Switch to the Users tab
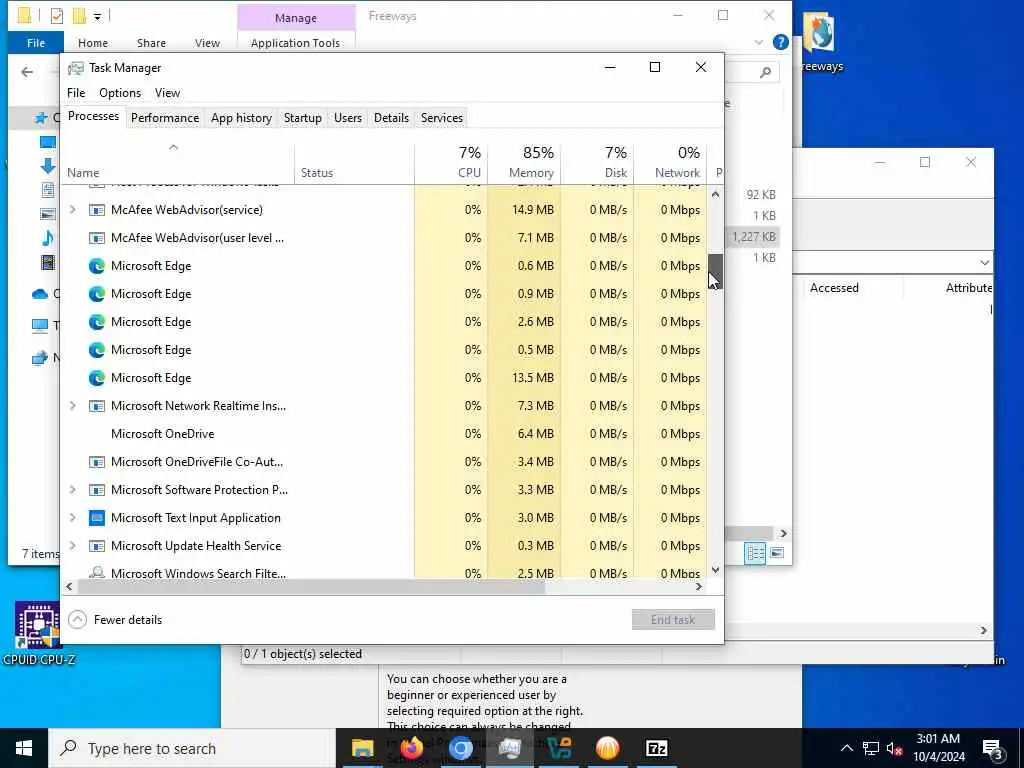Image resolution: width=1024 pixels, height=768 pixels. (347, 118)
